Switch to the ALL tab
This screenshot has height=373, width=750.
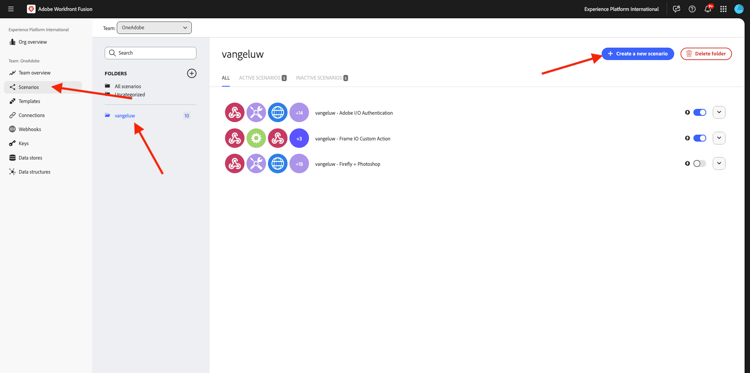[226, 78]
